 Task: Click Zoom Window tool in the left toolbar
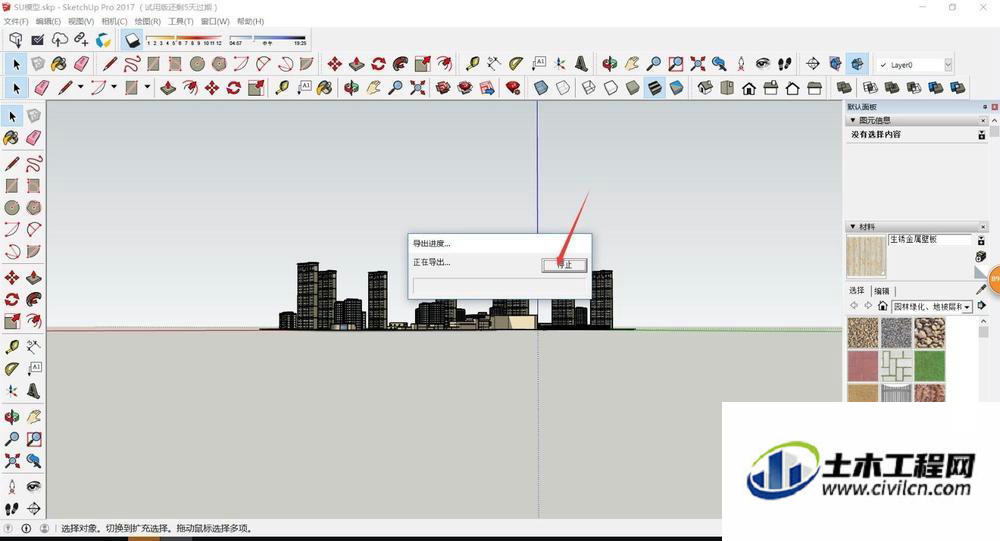[x=34, y=438]
